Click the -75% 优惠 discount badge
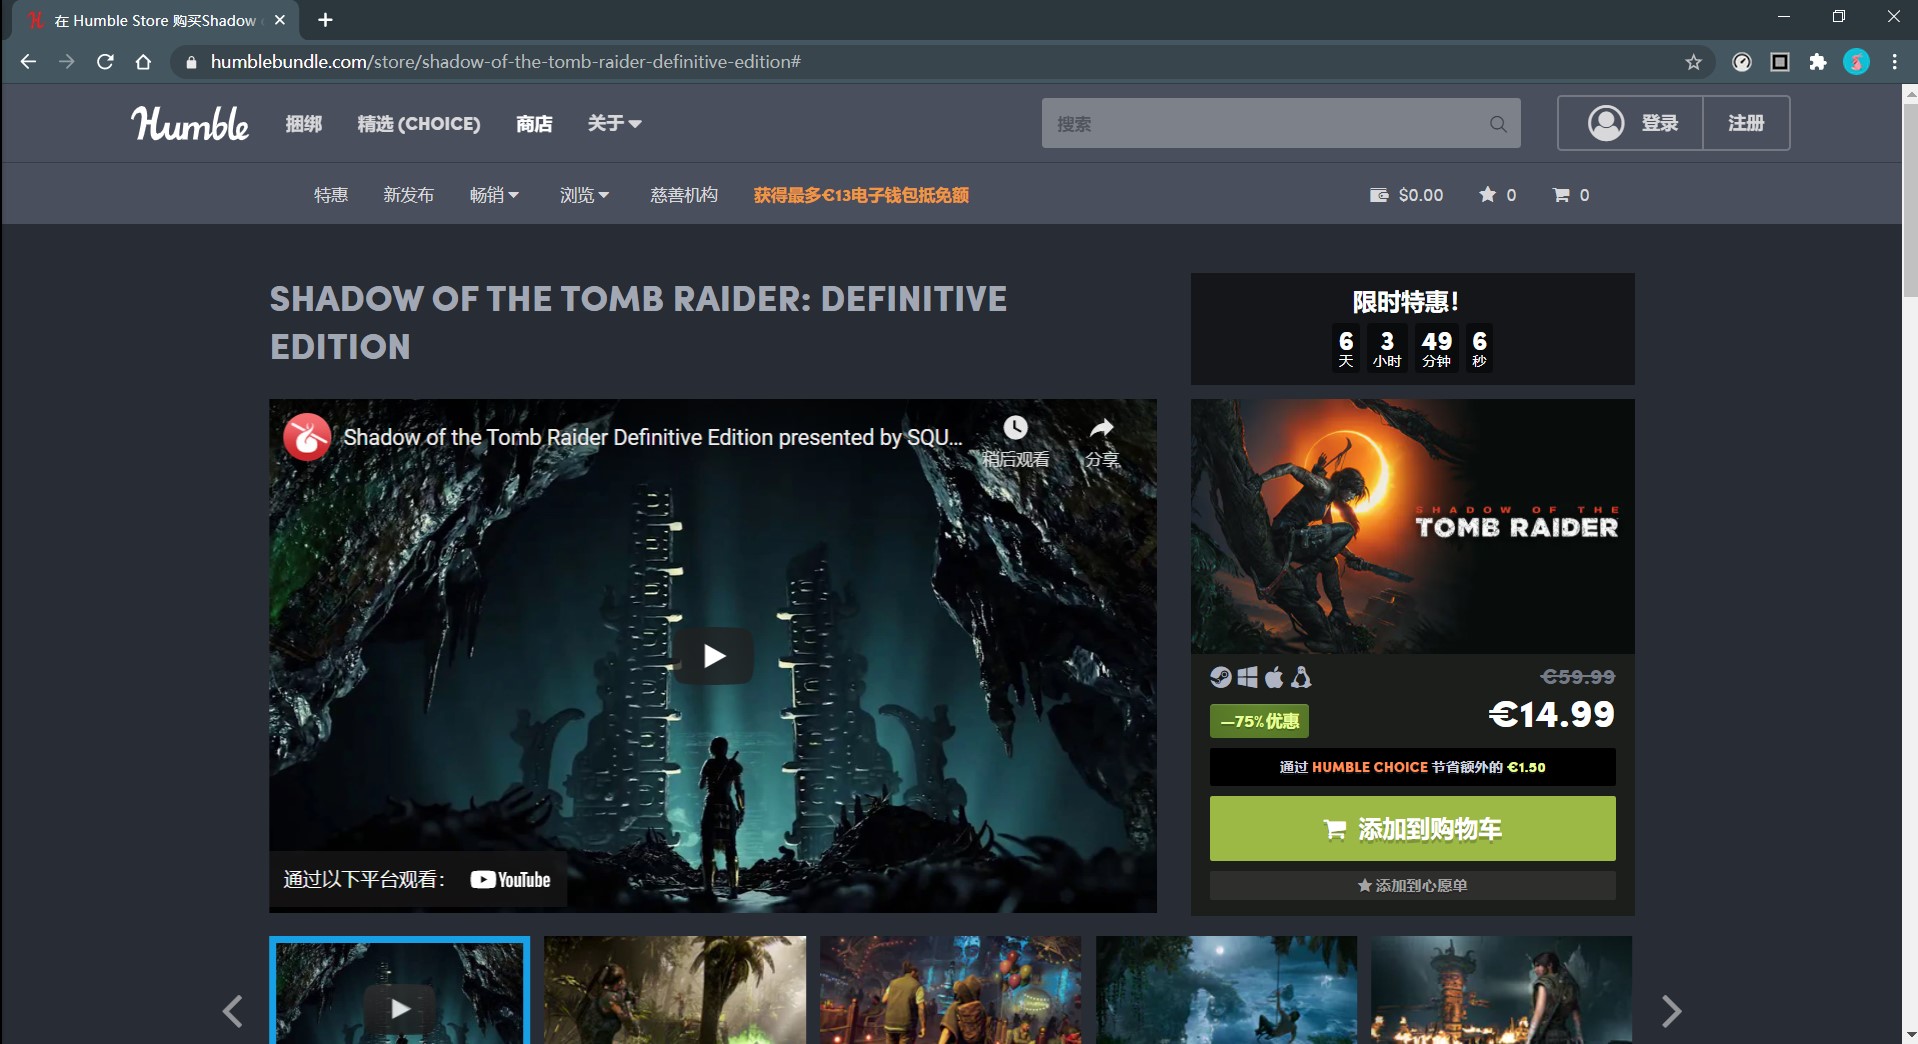Screen dimensions: 1918x1044 point(1259,721)
